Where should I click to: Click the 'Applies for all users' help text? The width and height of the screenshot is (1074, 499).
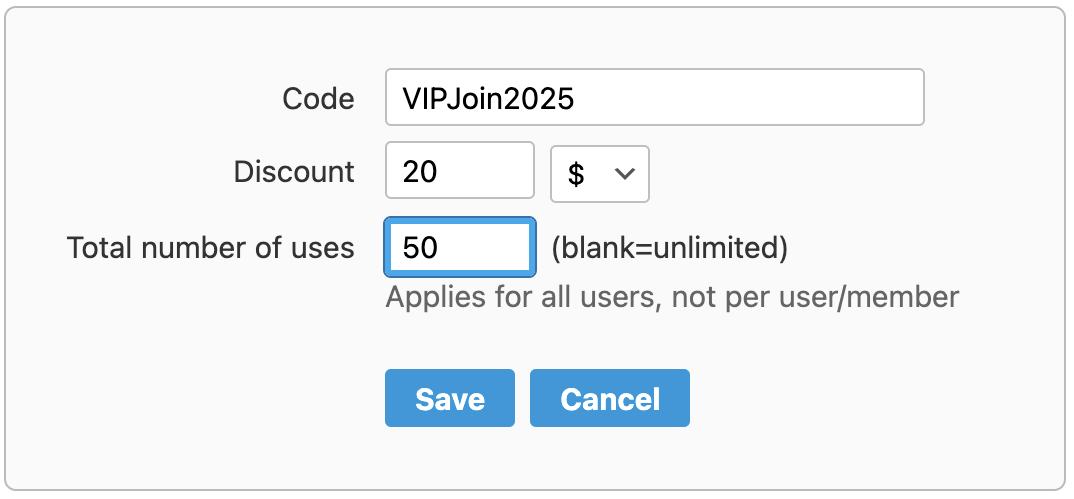[x=520, y=297]
